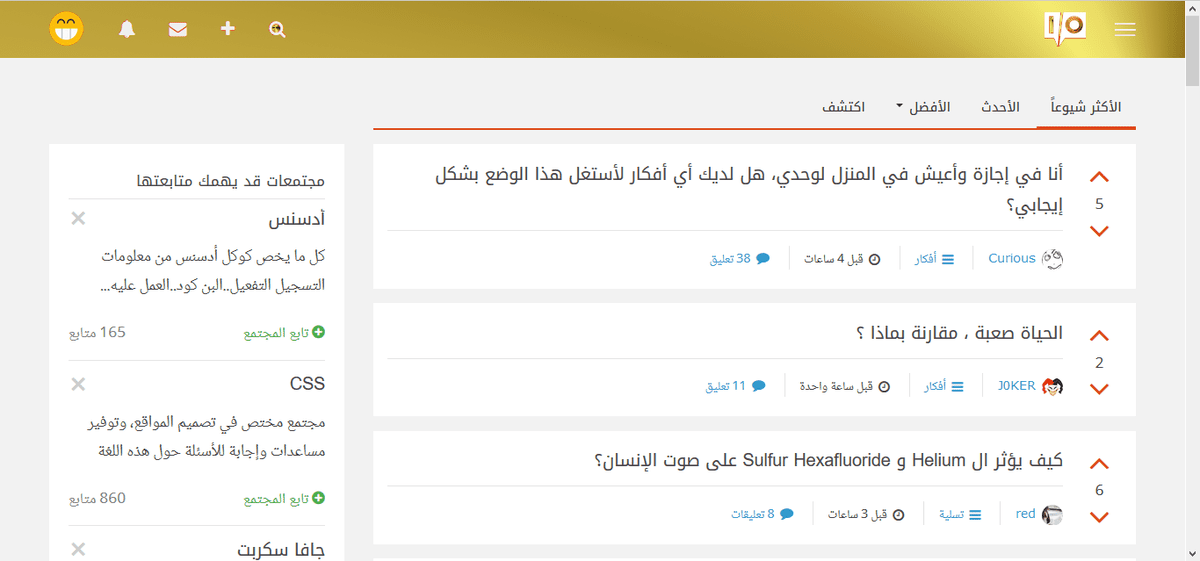Follow the أدسنس community
The image size is (1200, 561).
coord(284,332)
